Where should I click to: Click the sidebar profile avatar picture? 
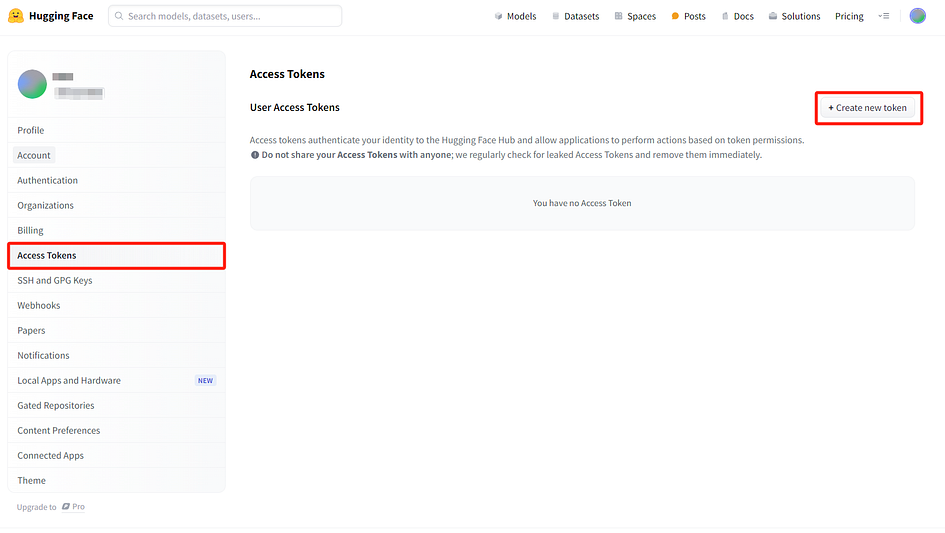[x=32, y=84]
